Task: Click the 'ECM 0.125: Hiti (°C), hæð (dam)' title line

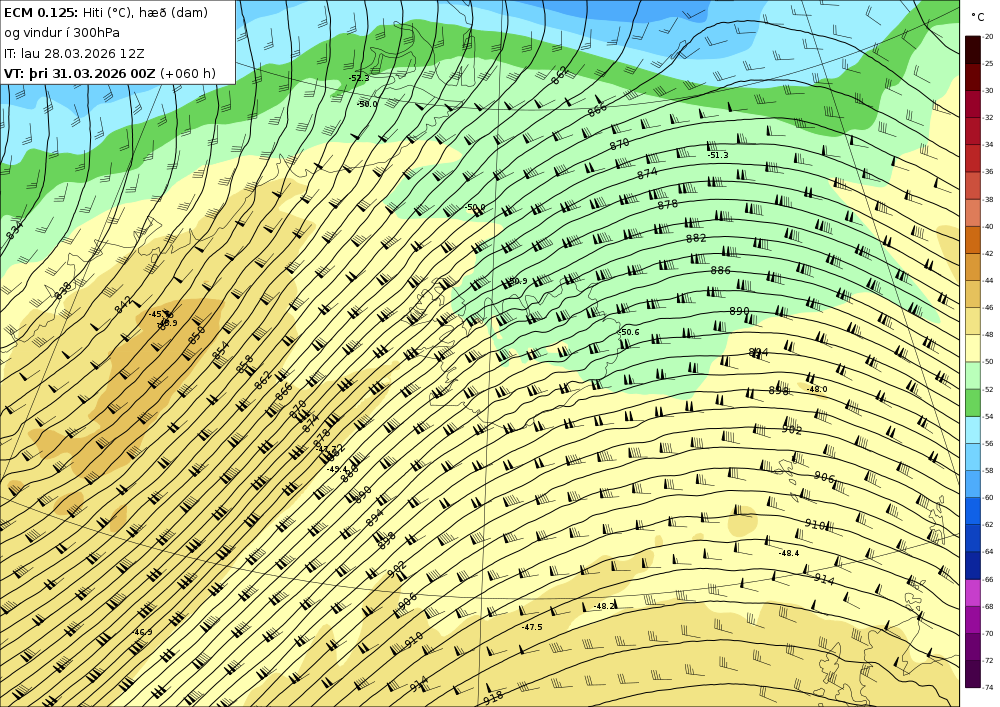Action: (106, 13)
